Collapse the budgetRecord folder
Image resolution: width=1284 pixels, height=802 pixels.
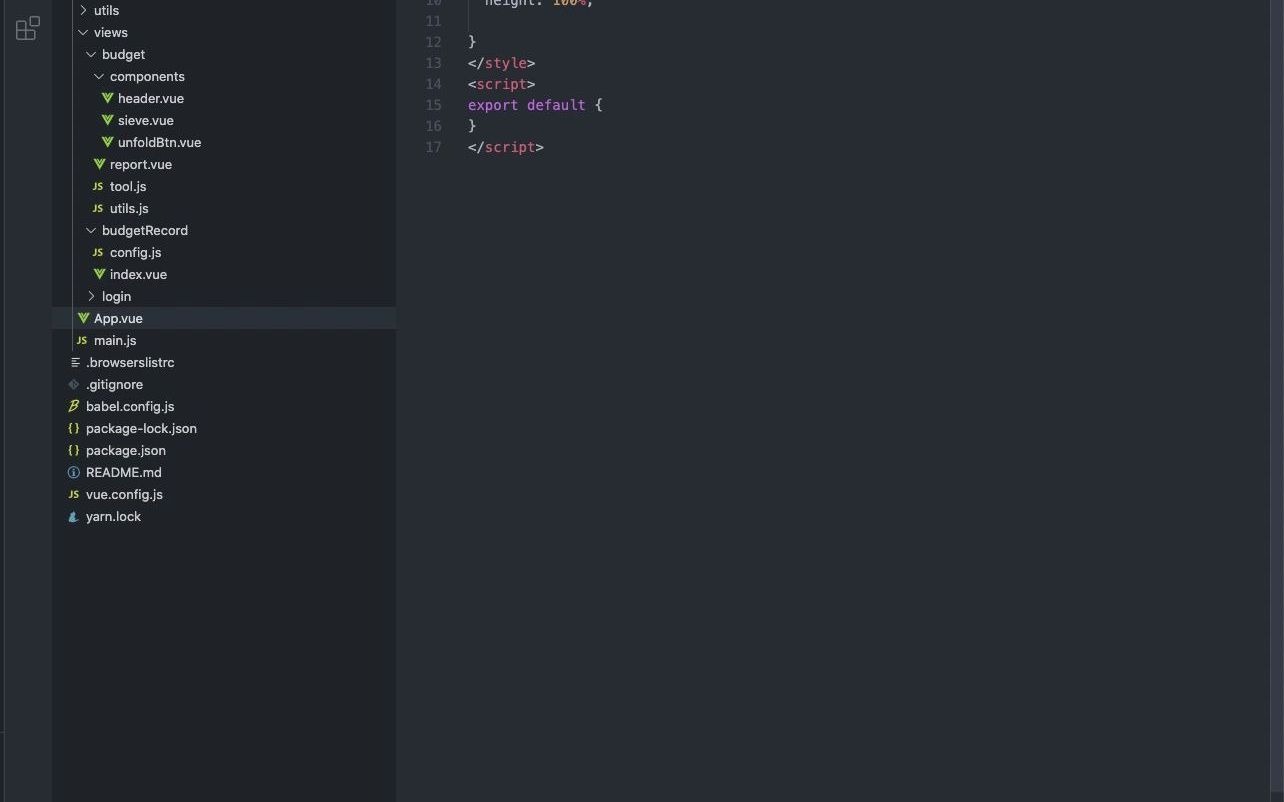(91, 230)
